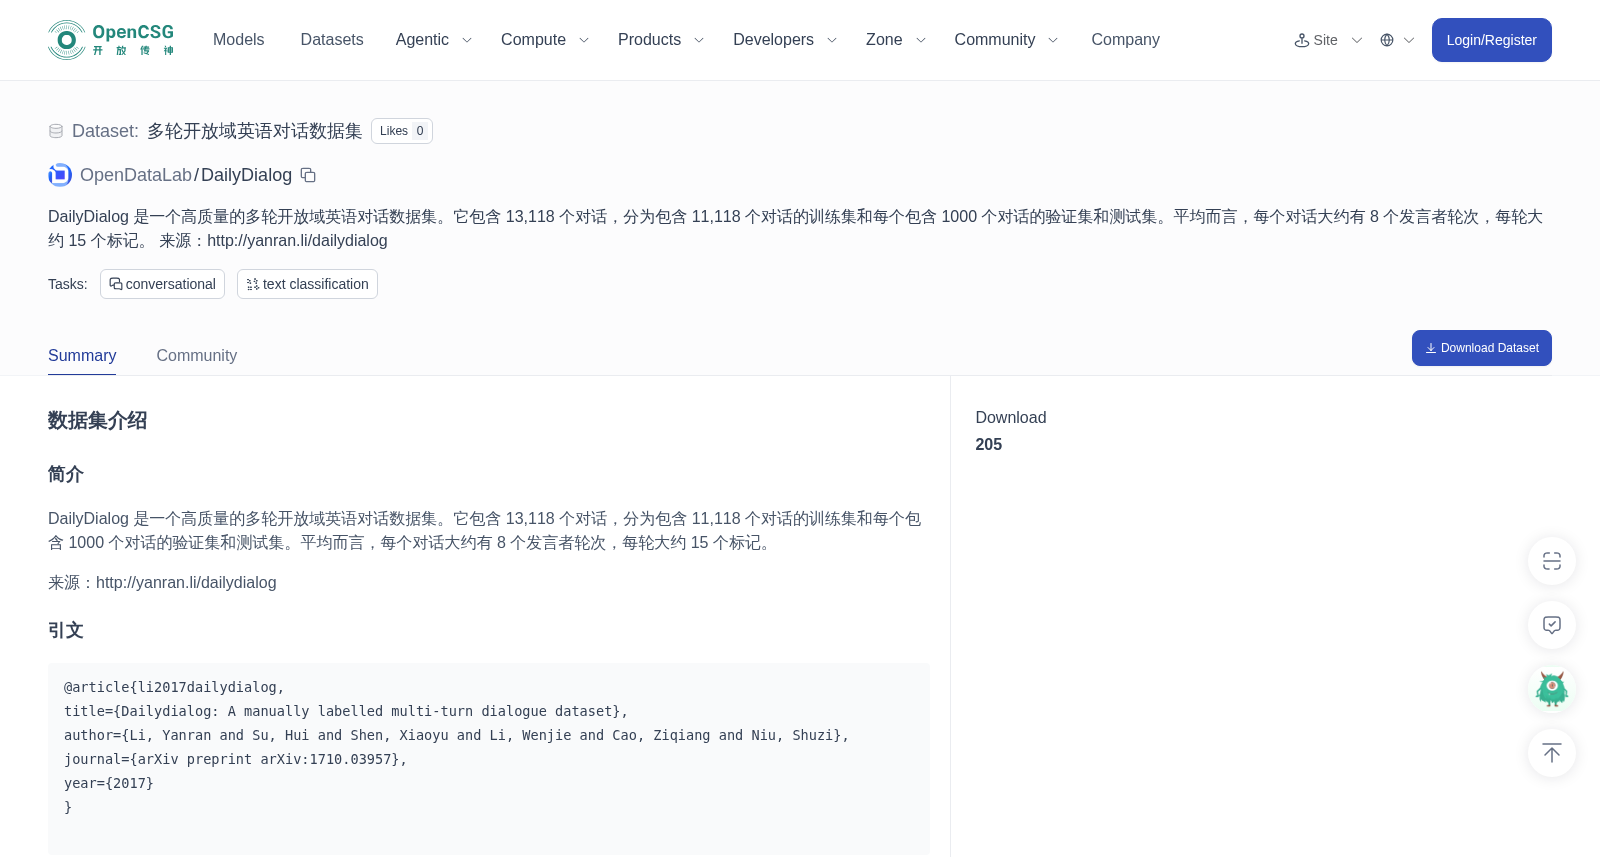This screenshot has width=1600, height=857.
Task: Open the green mascot assistant
Action: click(x=1552, y=689)
